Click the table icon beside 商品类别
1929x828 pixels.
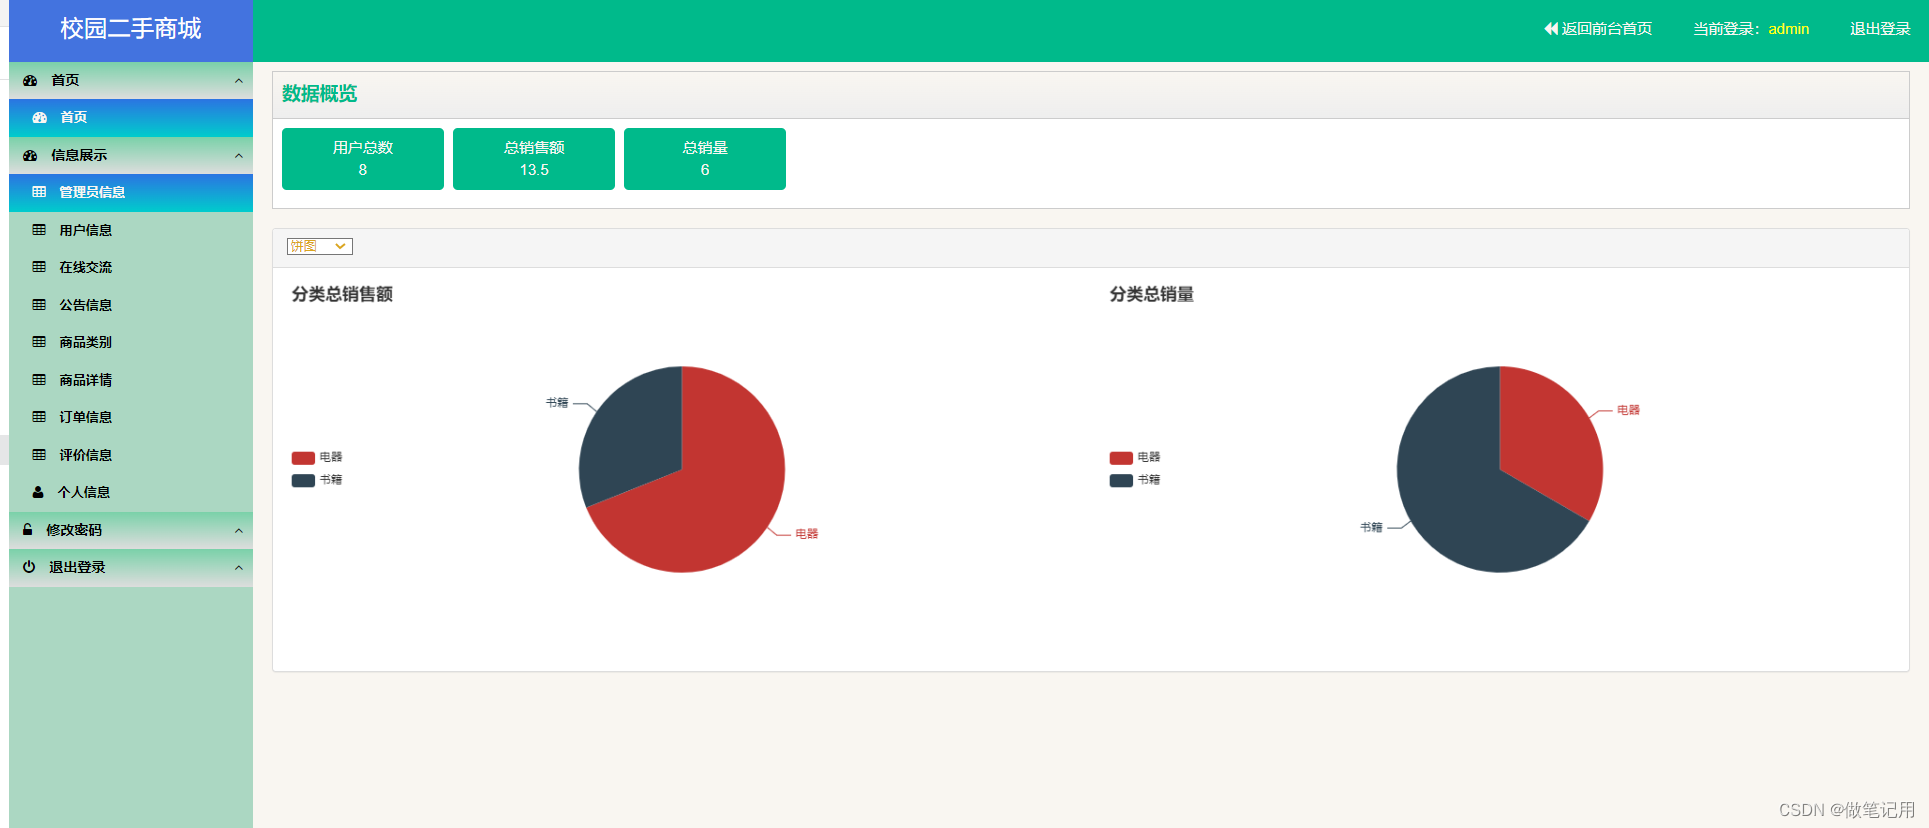pyautogui.click(x=39, y=342)
